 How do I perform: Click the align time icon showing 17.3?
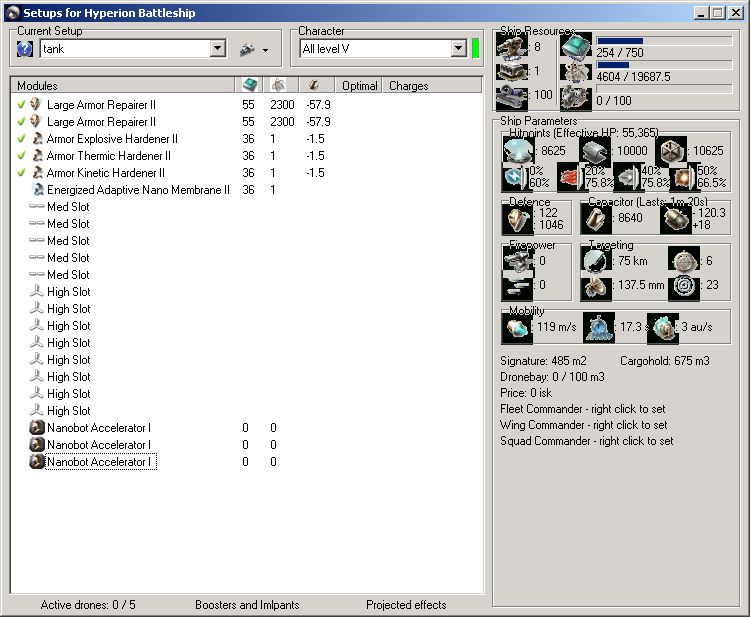tap(599, 328)
